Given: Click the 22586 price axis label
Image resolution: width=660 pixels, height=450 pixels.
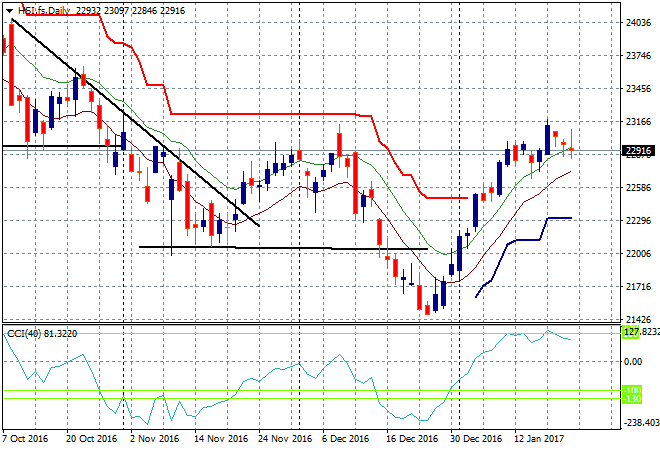Looking at the screenshot, I should pyautogui.click(x=639, y=188).
